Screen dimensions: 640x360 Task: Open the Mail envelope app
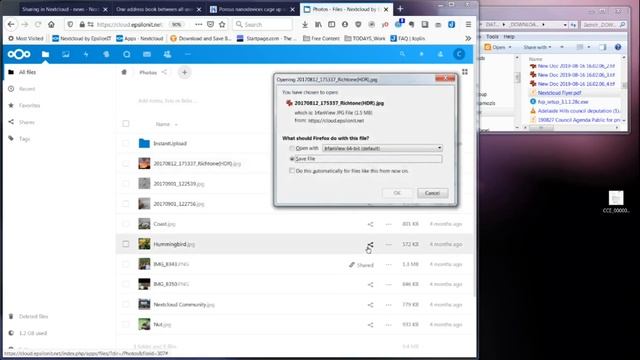(147, 54)
